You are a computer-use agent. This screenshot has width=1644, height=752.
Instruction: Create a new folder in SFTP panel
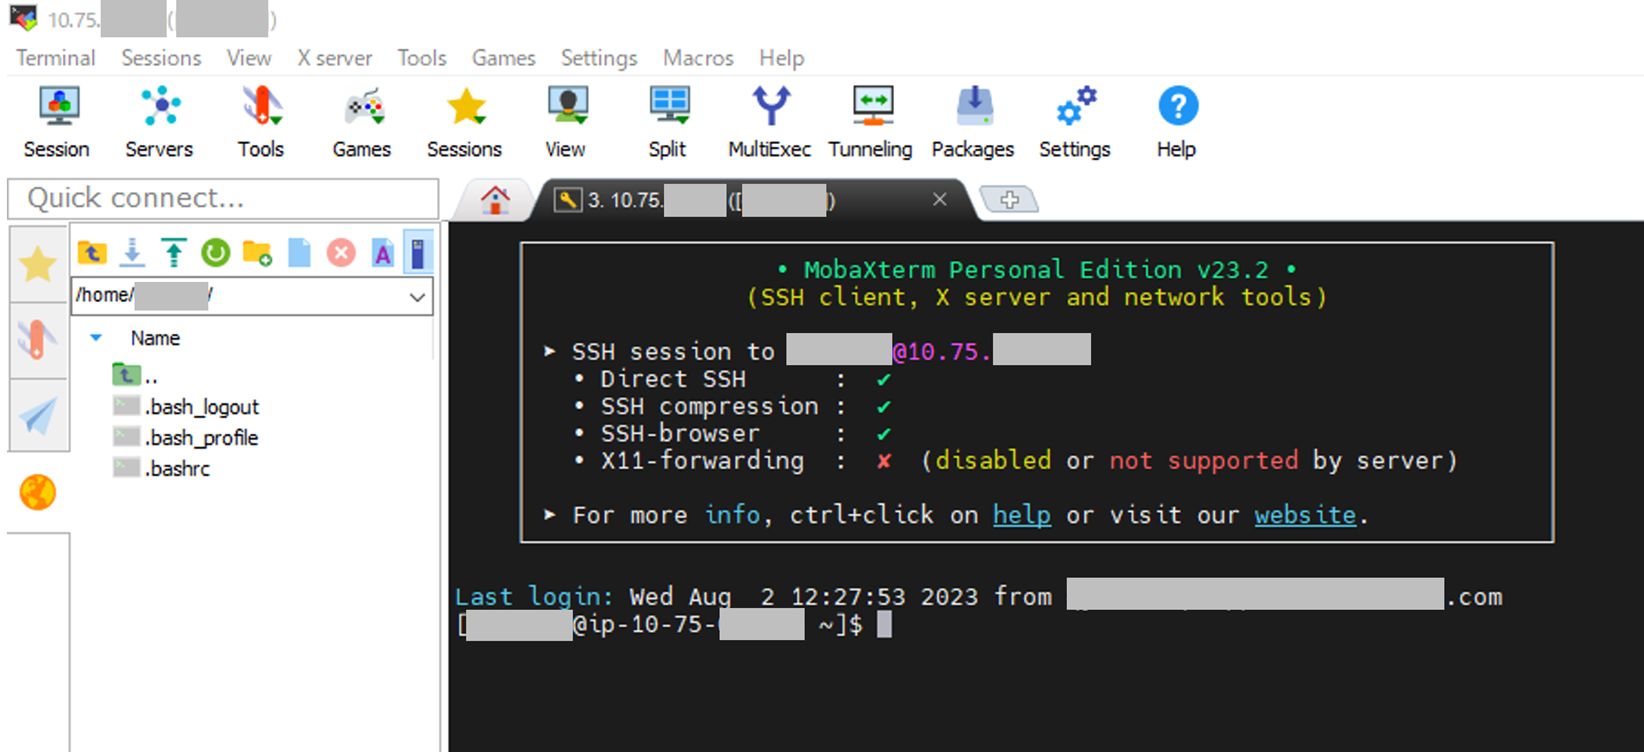[257, 253]
